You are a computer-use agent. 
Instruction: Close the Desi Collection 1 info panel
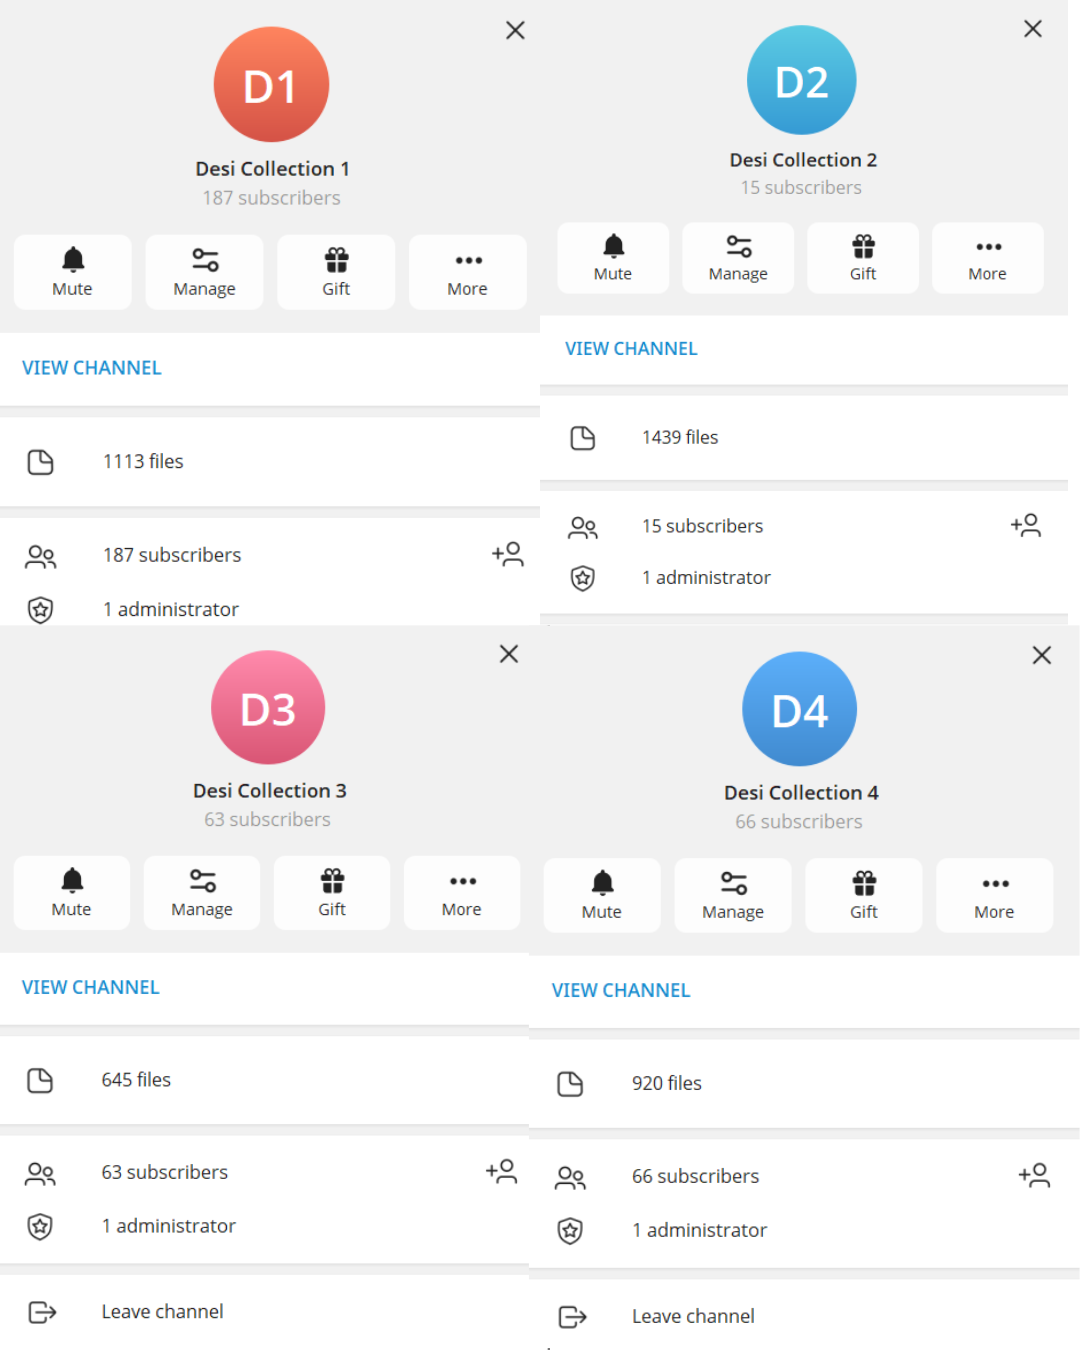[515, 30]
